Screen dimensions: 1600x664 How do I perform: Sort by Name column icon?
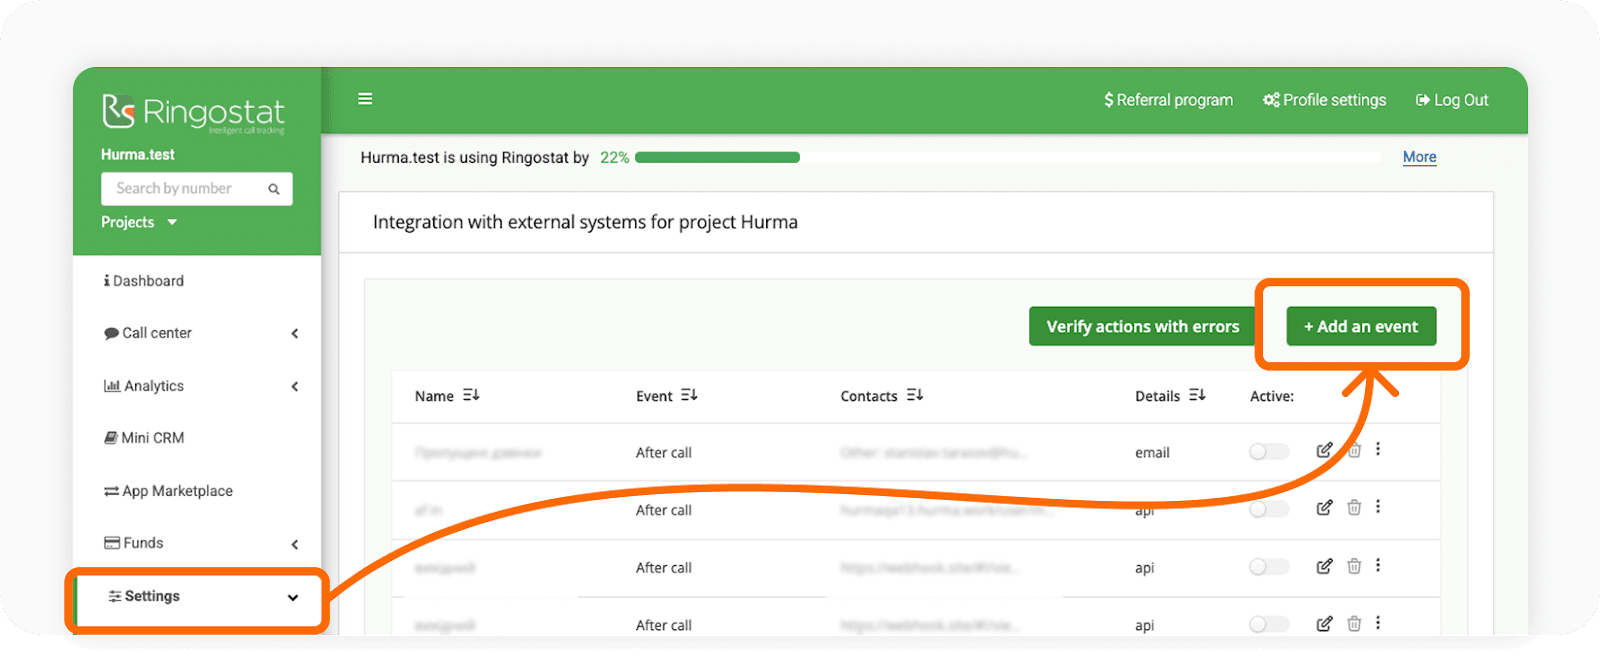pos(471,396)
